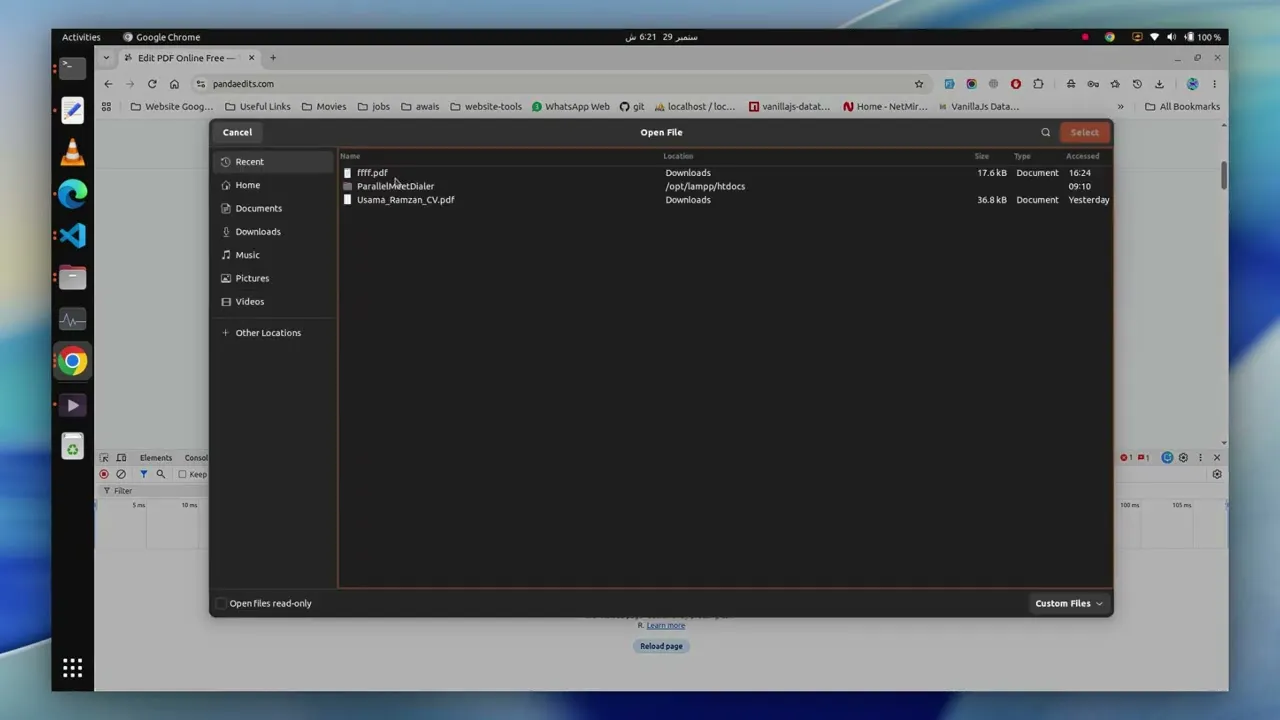1280x720 pixels.
Task: Open Other Locations in sidebar
Action: click(x=273, y=333)
